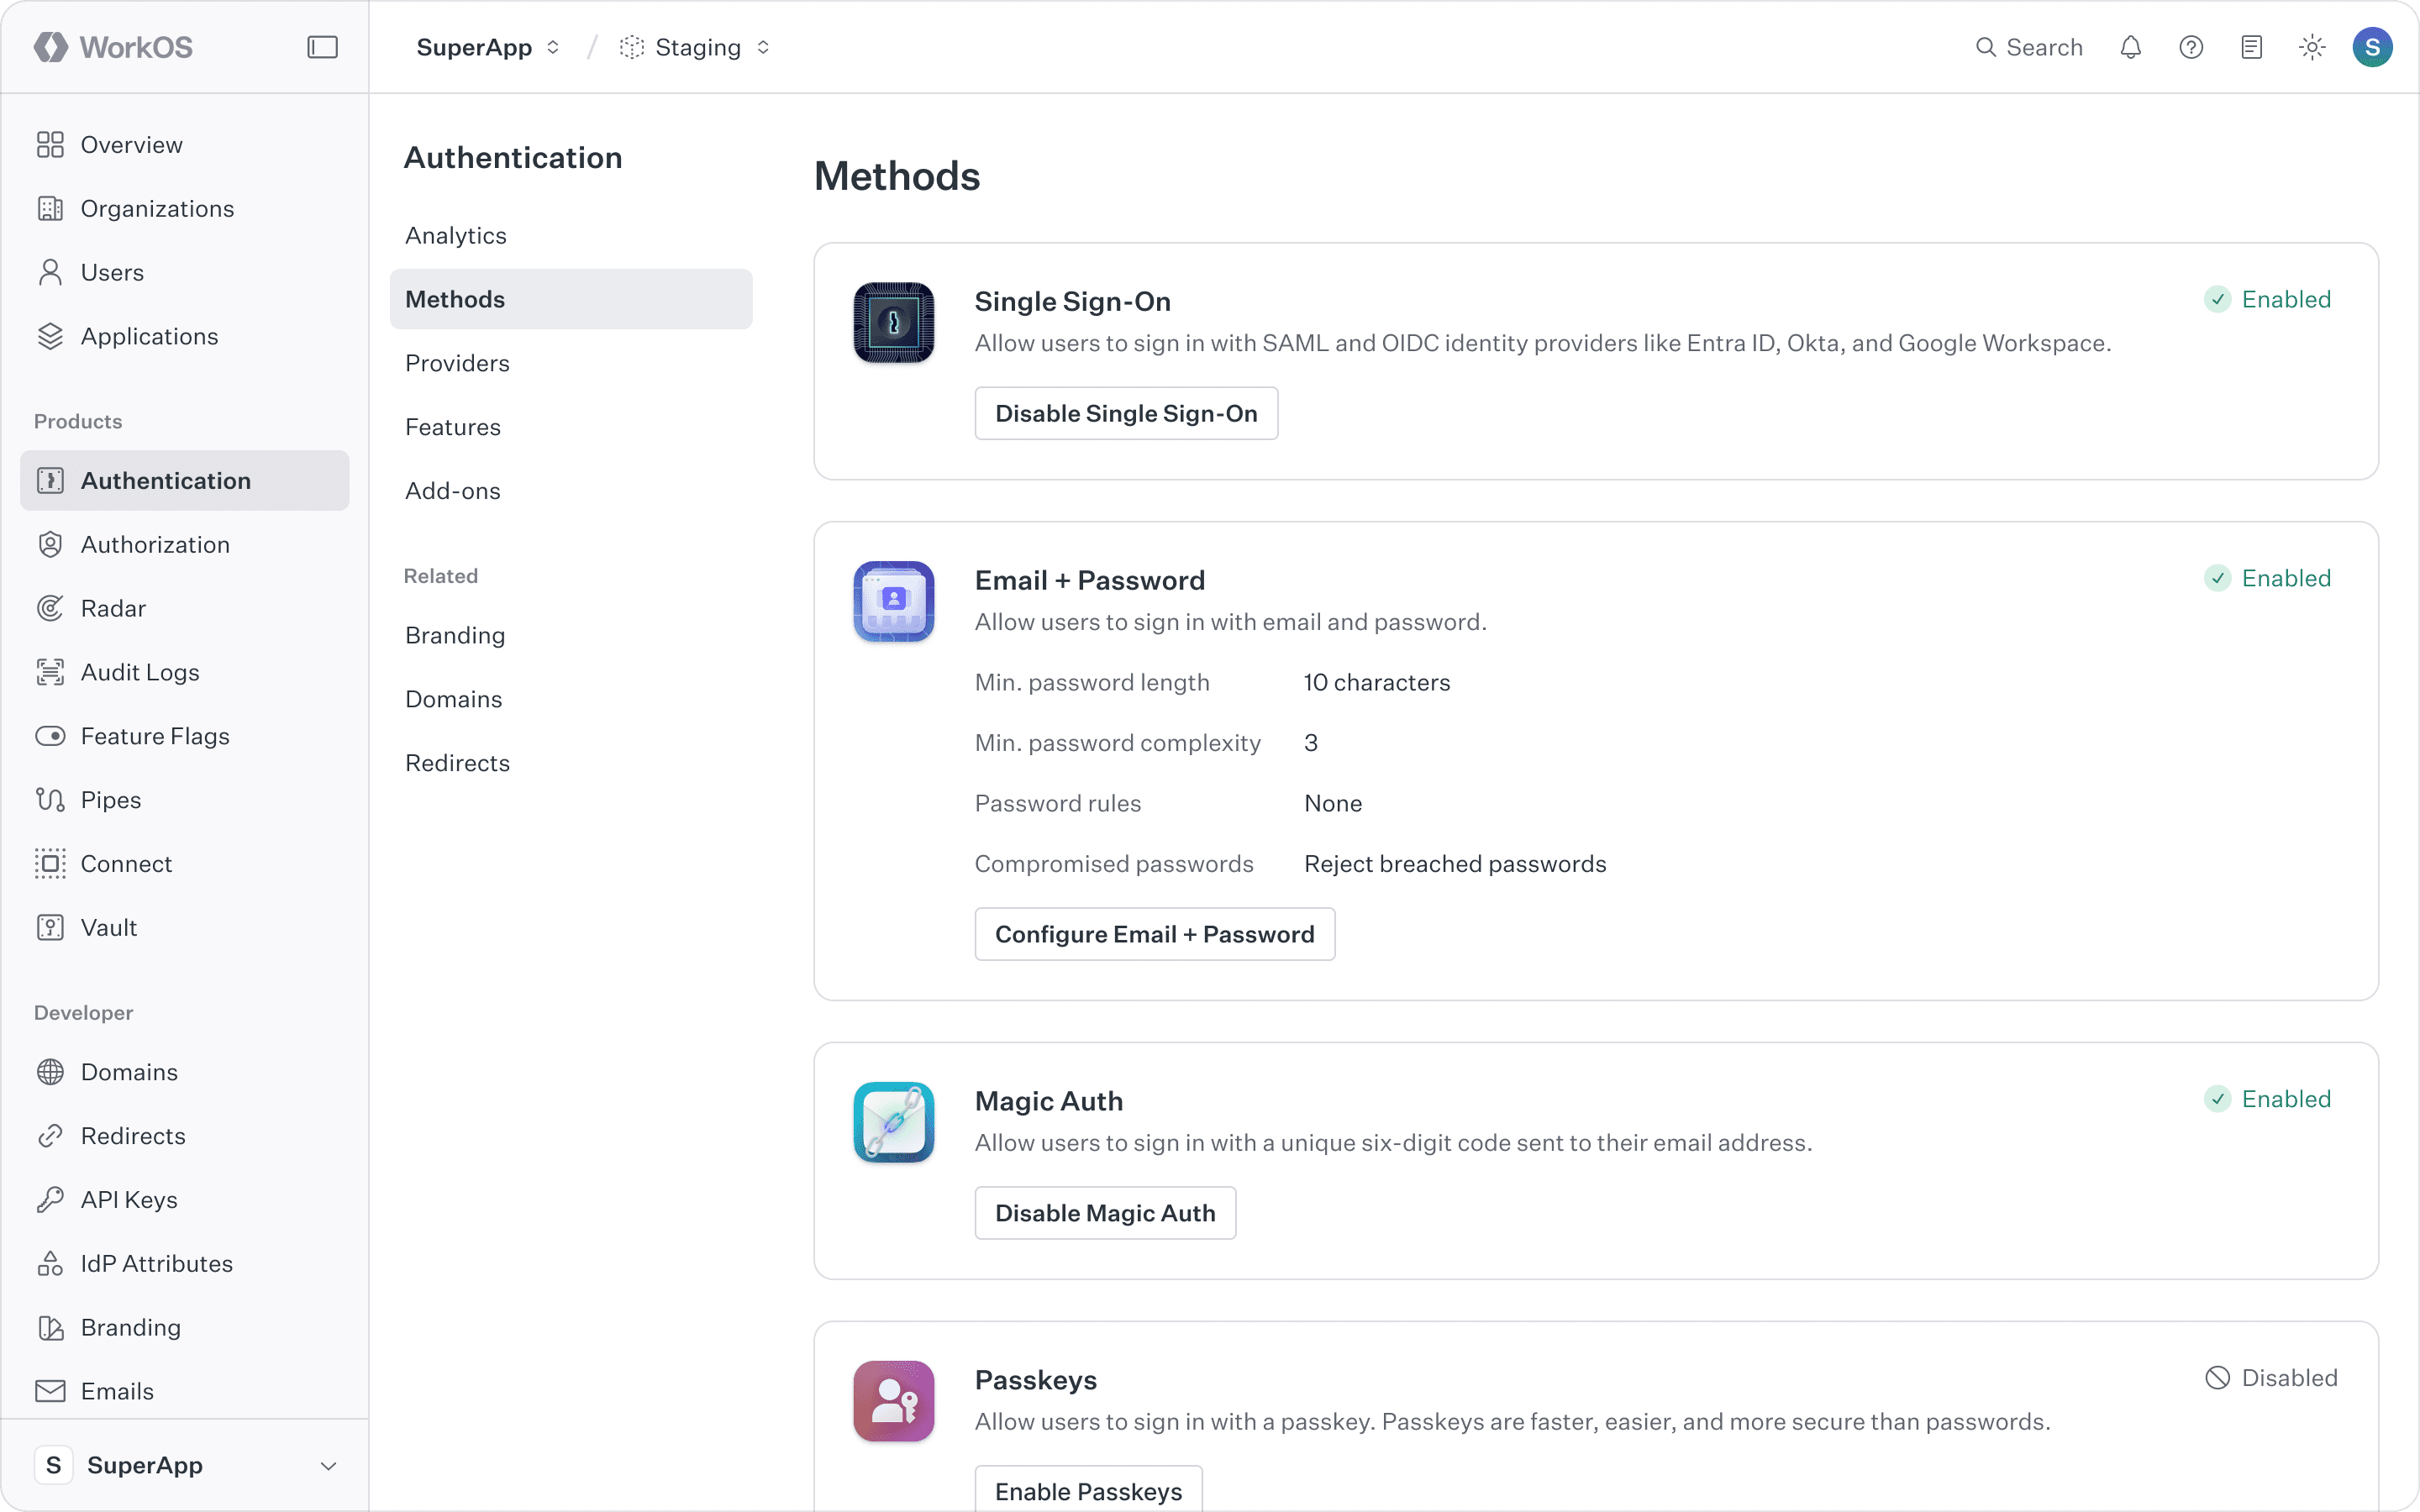Screen dimensions: 2420x1512
Task: Click the Passkeys method icon
Action: pyautogui.click(x=894, y=1401)
